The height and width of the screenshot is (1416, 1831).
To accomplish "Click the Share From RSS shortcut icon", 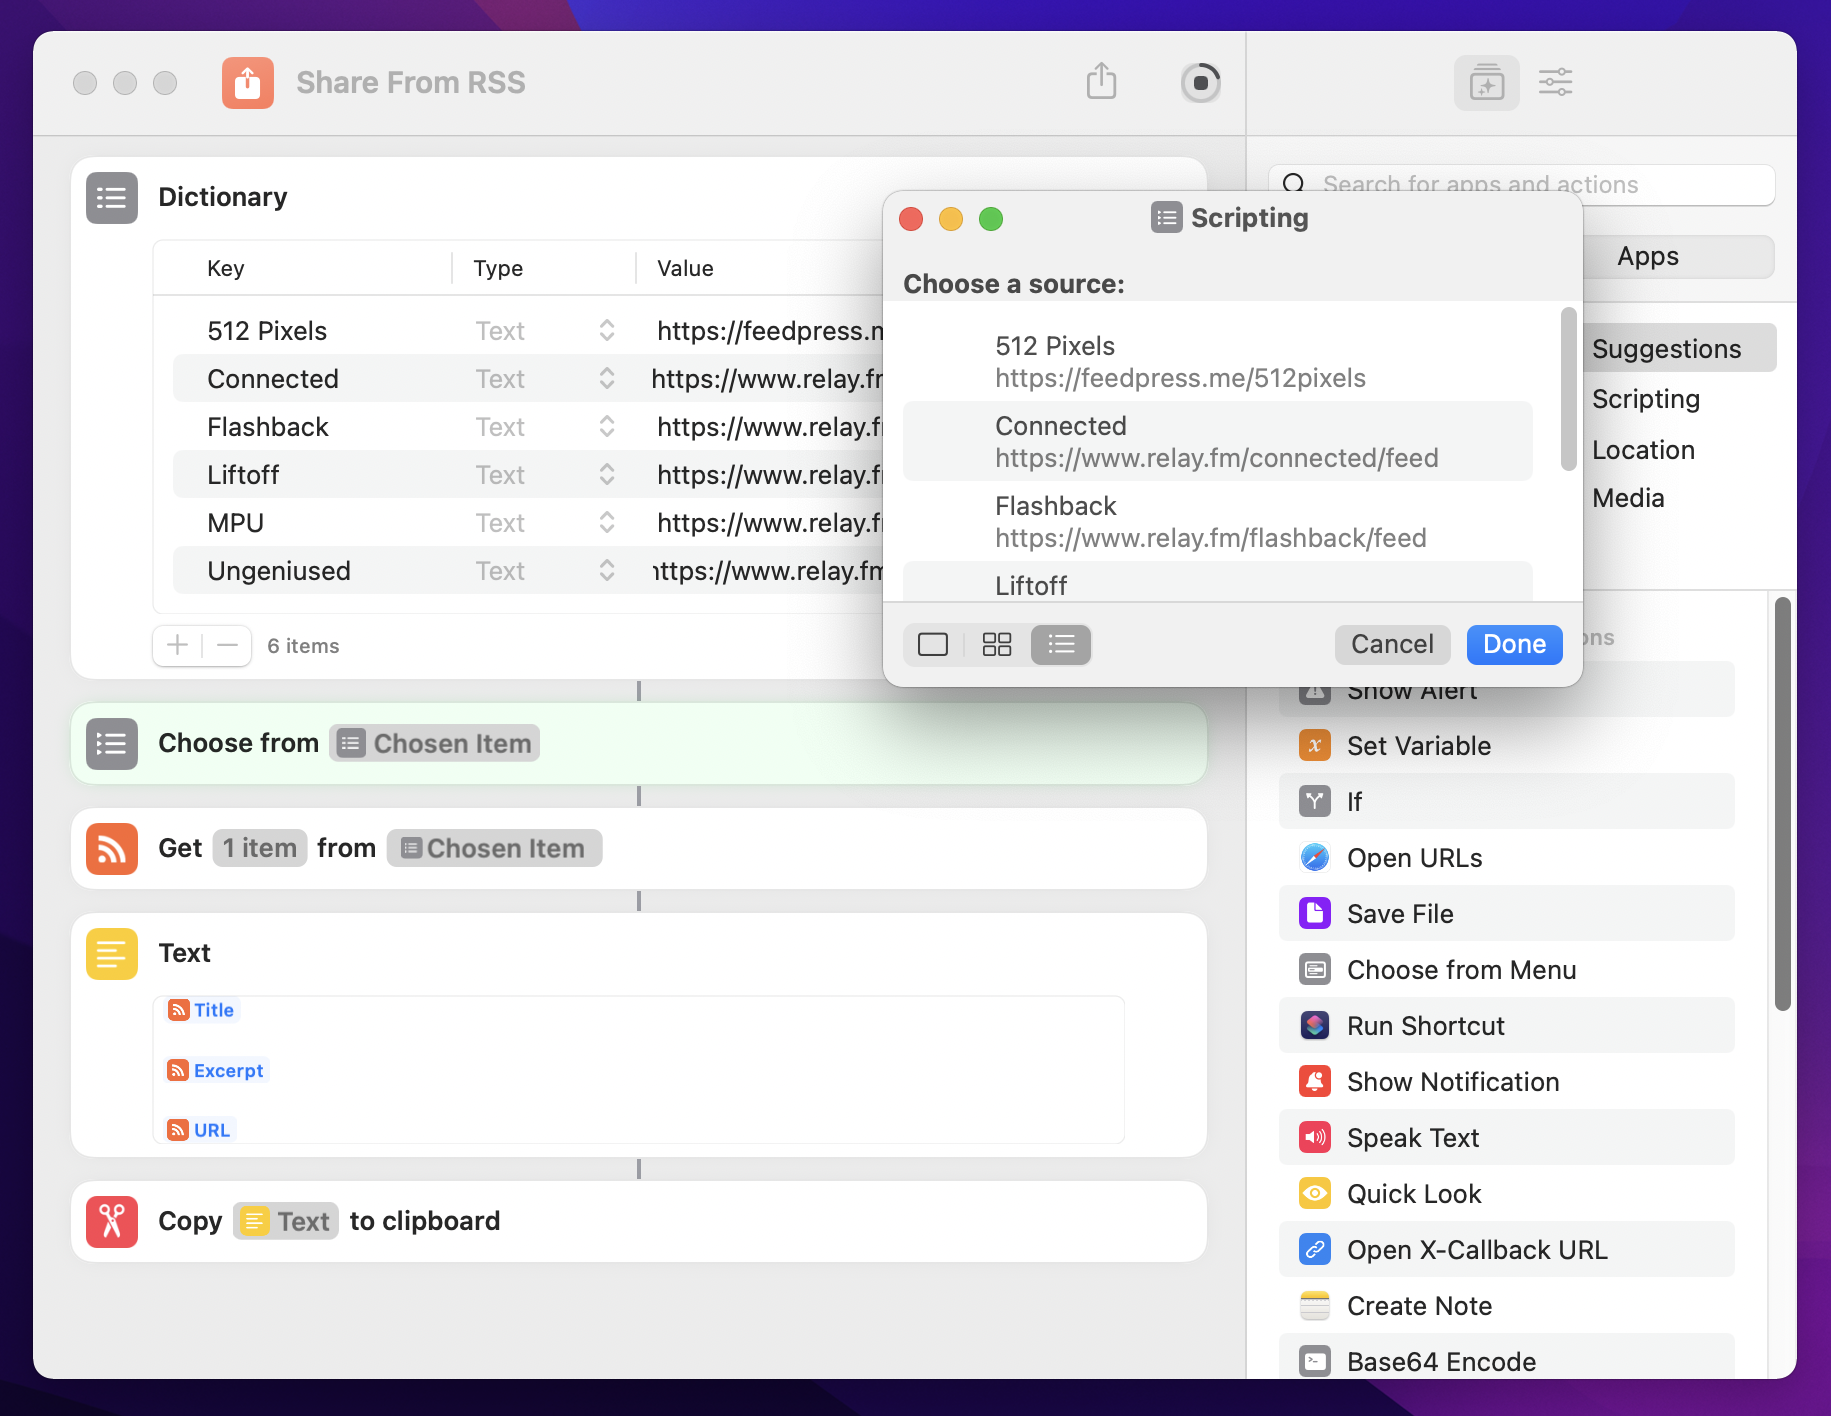I will (248, 83).
